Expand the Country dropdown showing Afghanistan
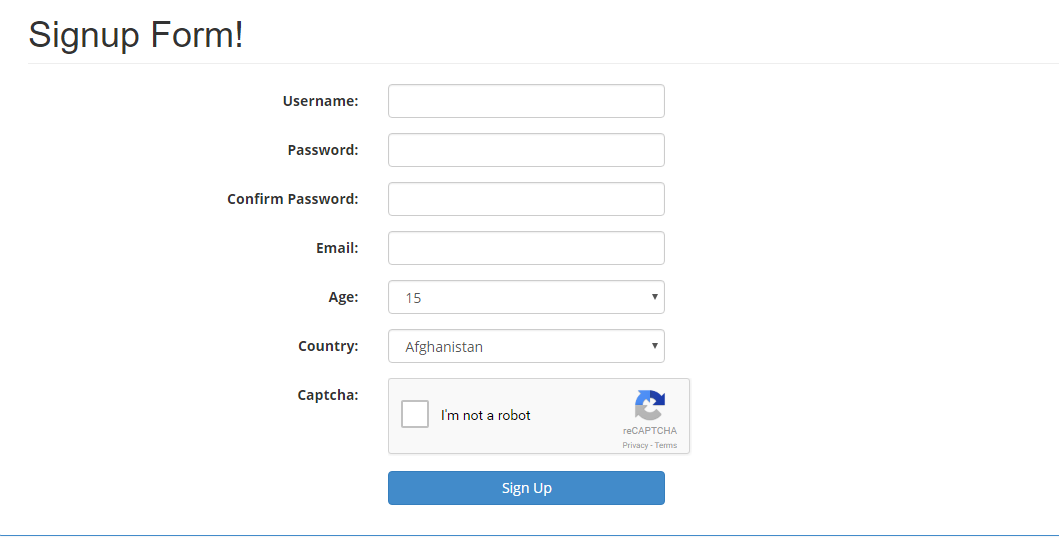Image resolution: width=1059 pixels, height=538 pixels. (x=526, y=346)
